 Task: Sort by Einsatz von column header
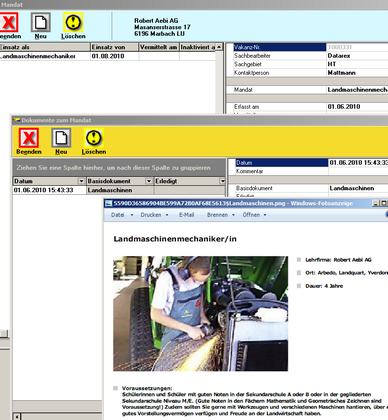(114, 47)
